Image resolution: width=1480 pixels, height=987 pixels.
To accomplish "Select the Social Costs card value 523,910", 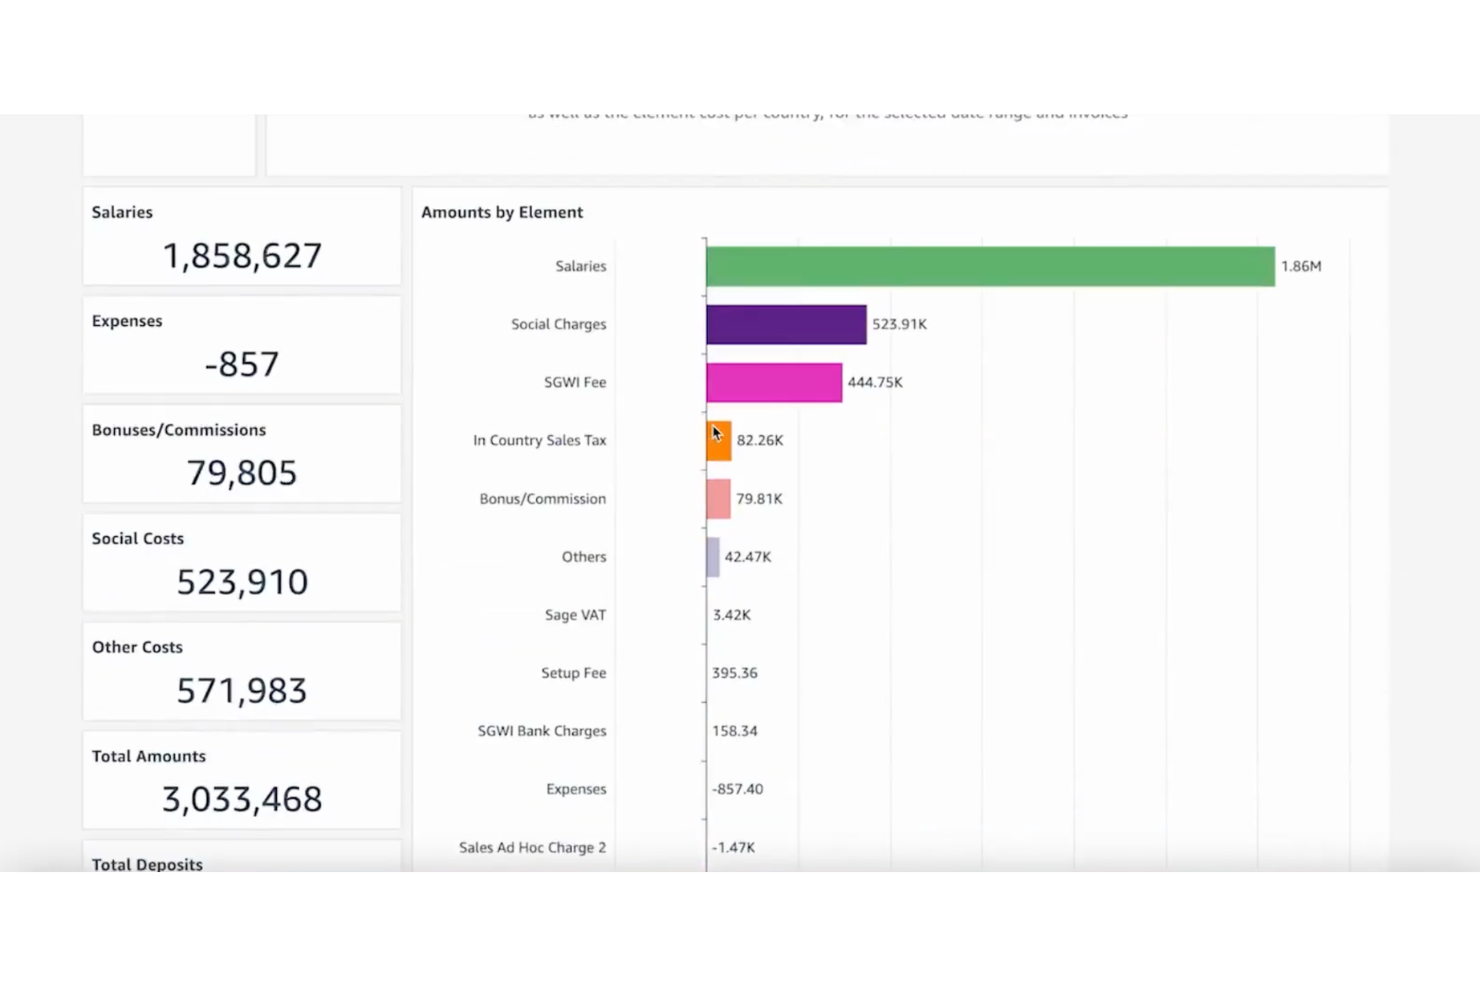I will [242, 582].
